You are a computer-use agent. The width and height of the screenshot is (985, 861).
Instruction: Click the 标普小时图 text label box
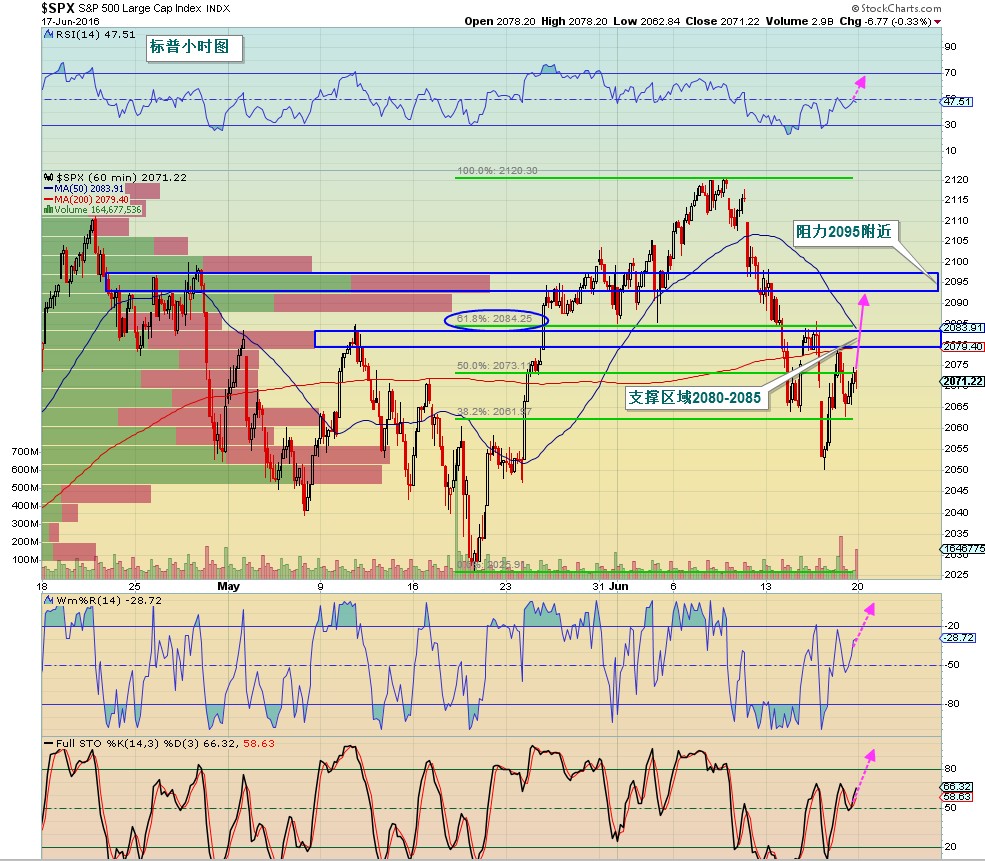194,48
